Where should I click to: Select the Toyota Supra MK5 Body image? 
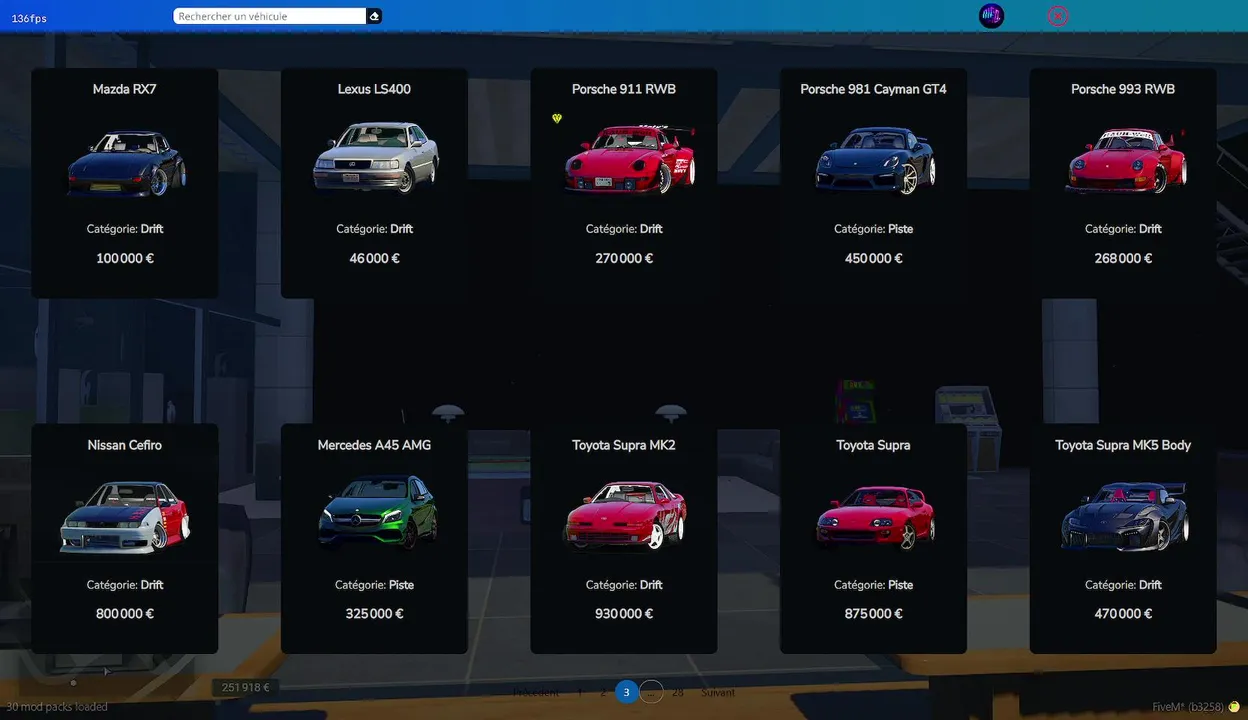click(x=1124, y=516)
